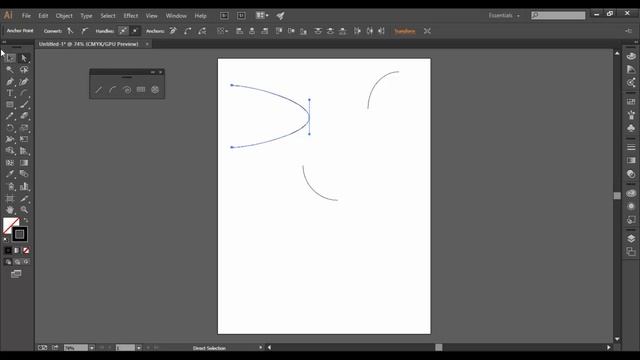
Task: Set the paint mode to Color
Action: [8, 250]
